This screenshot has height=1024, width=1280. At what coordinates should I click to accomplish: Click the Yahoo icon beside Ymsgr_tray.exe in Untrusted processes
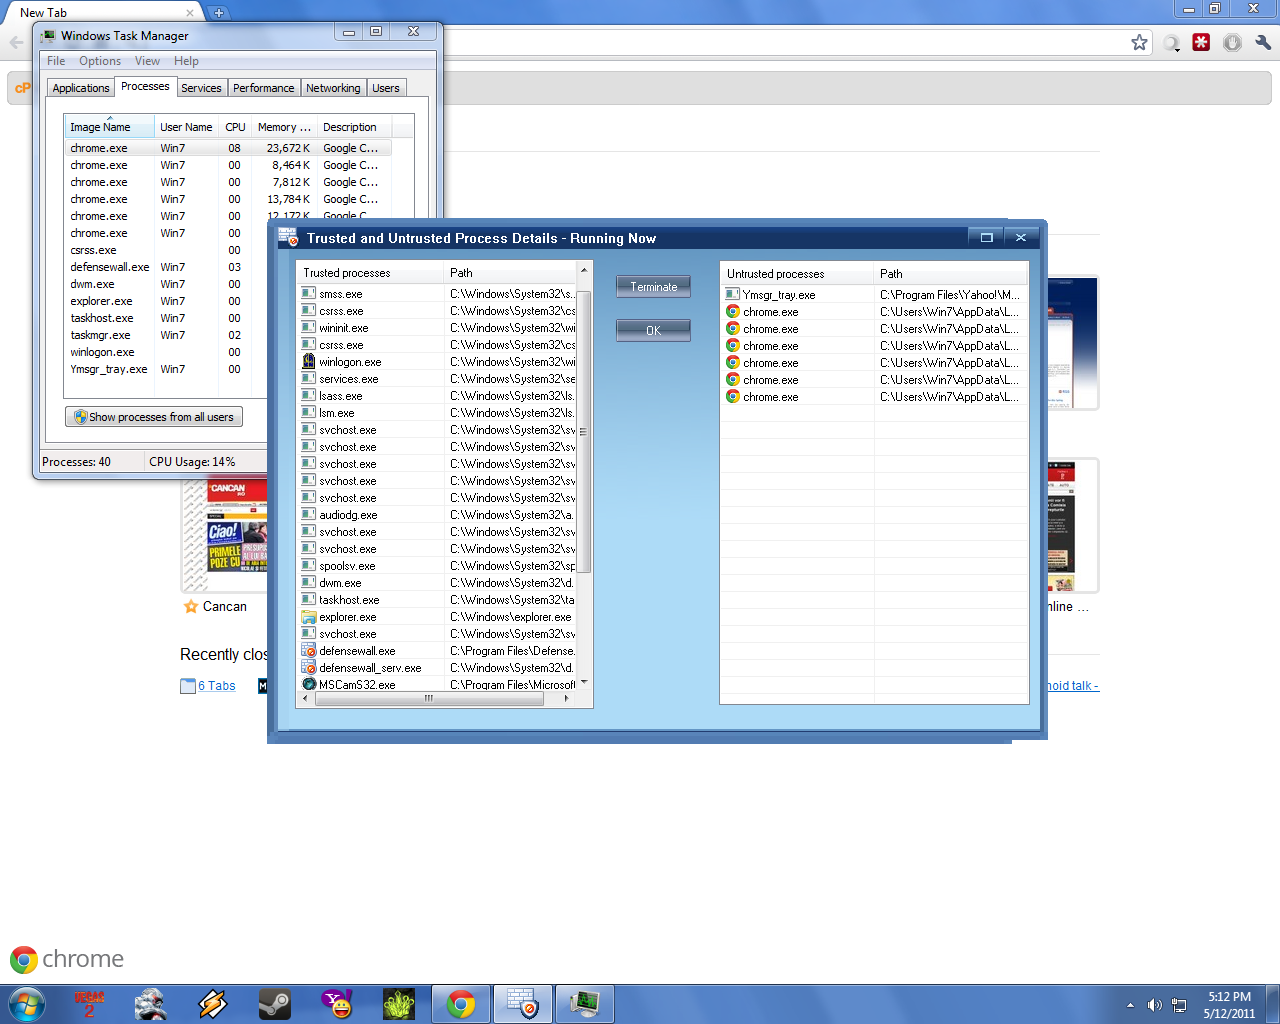click(x=732, y=295)
